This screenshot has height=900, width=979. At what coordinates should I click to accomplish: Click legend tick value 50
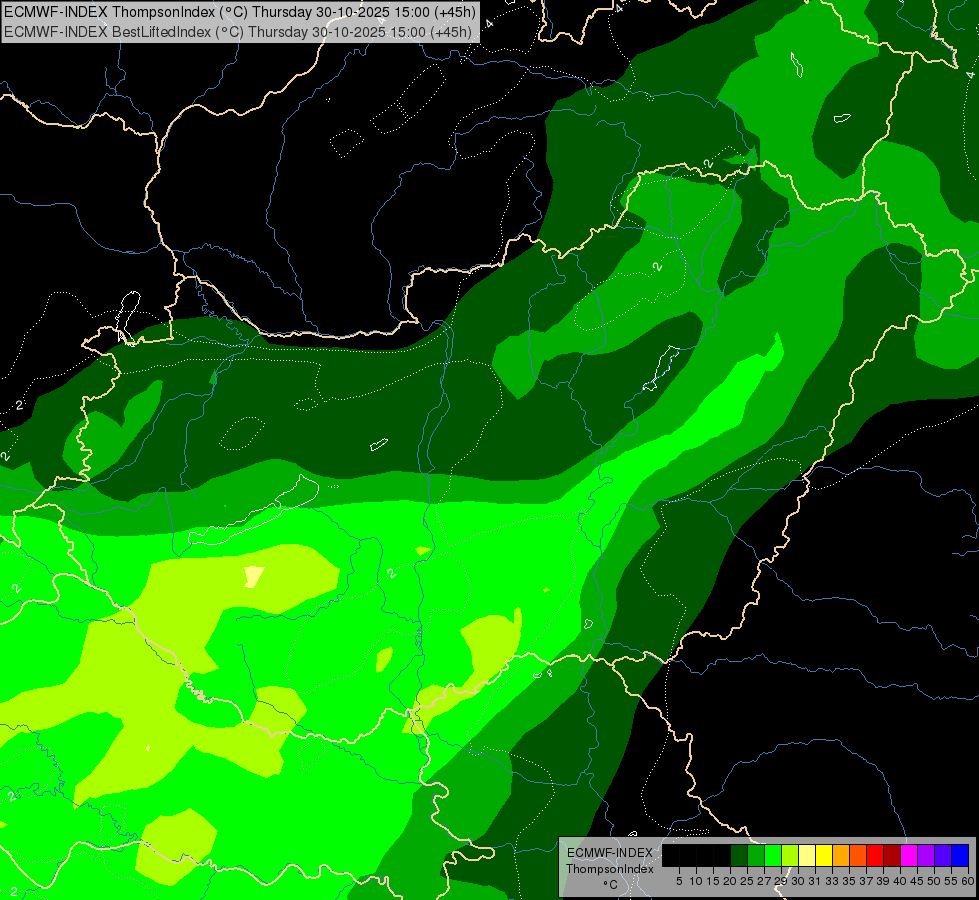tap(934, 881)
